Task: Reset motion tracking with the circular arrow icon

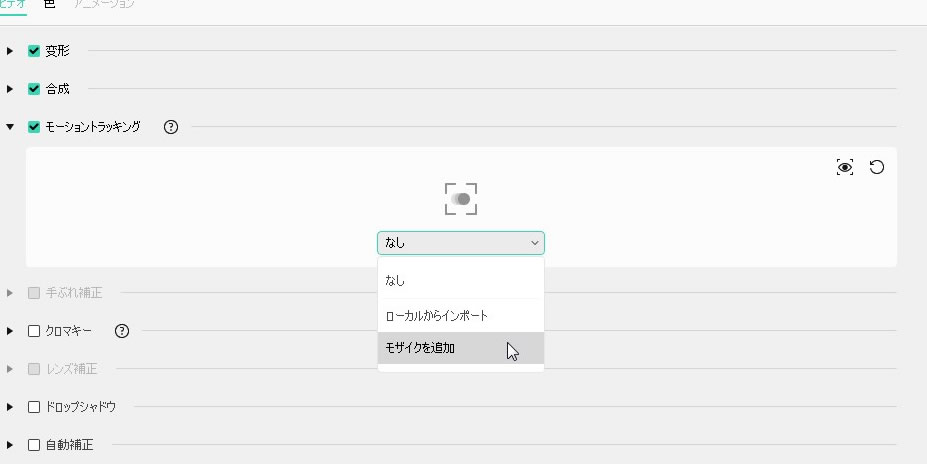Action: [877, 167]
